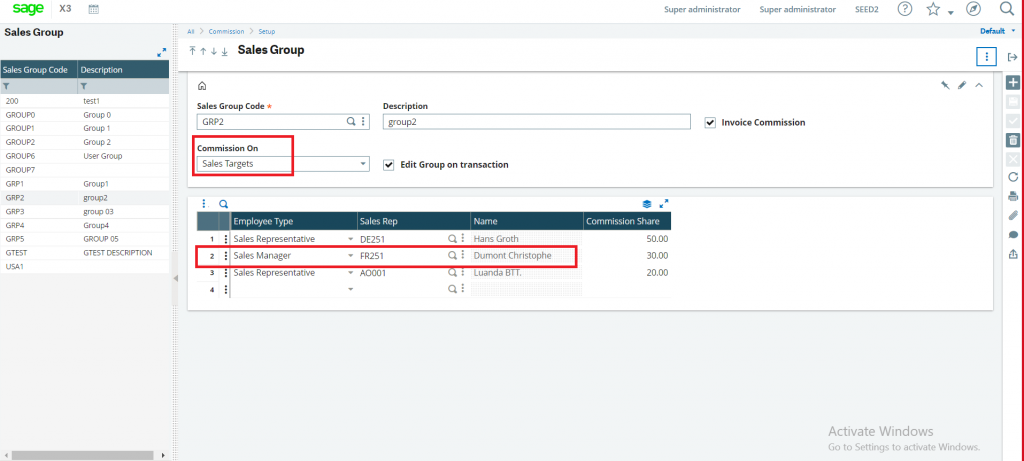Viewport: 1024px width, 461px height.
Task: Refresh the record with circular arrow
Action: 1013,177
